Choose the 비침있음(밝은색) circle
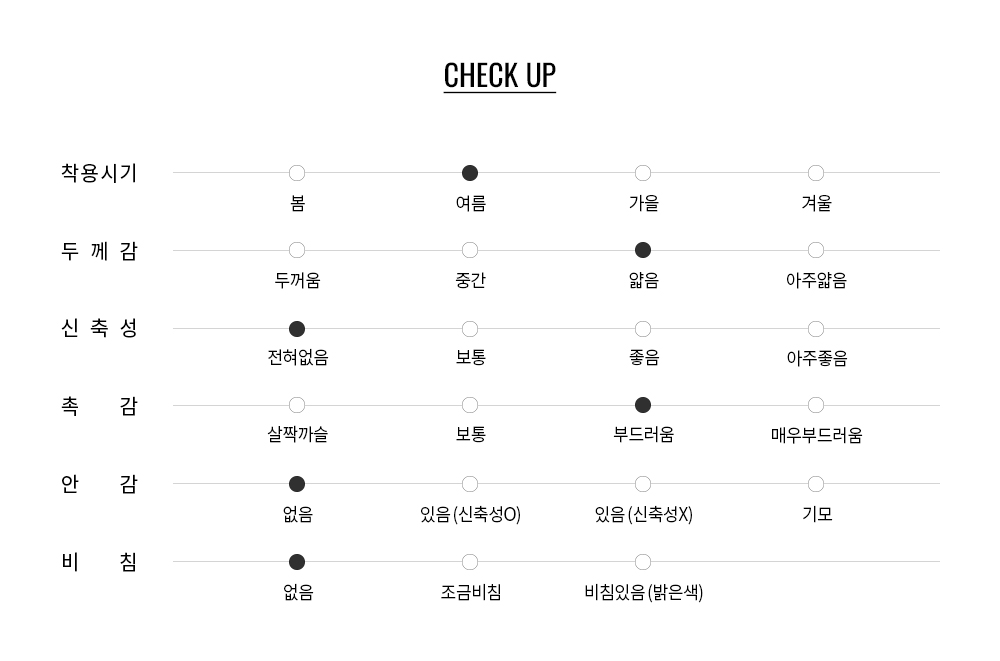1000x661 pixels. point(643,562)
